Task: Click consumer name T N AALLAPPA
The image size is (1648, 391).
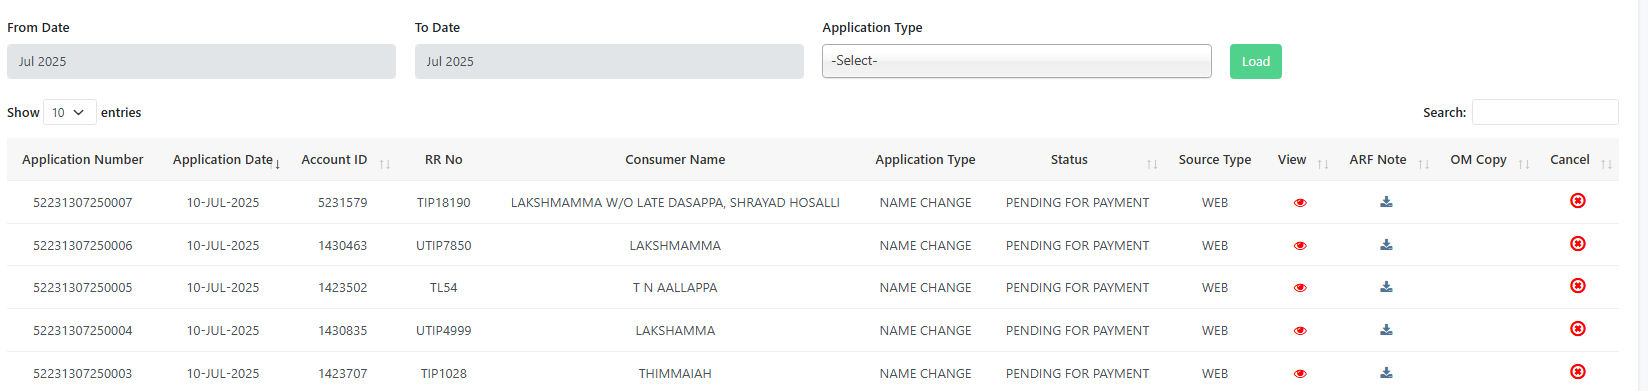Action: (x=675, y=288)
